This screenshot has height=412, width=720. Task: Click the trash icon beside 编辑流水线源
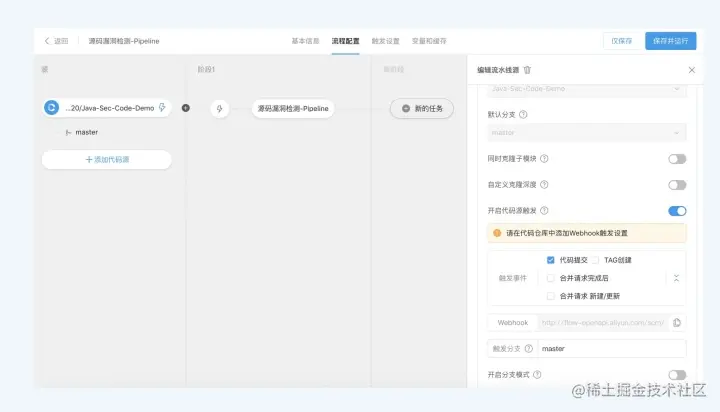coord(527,70)
